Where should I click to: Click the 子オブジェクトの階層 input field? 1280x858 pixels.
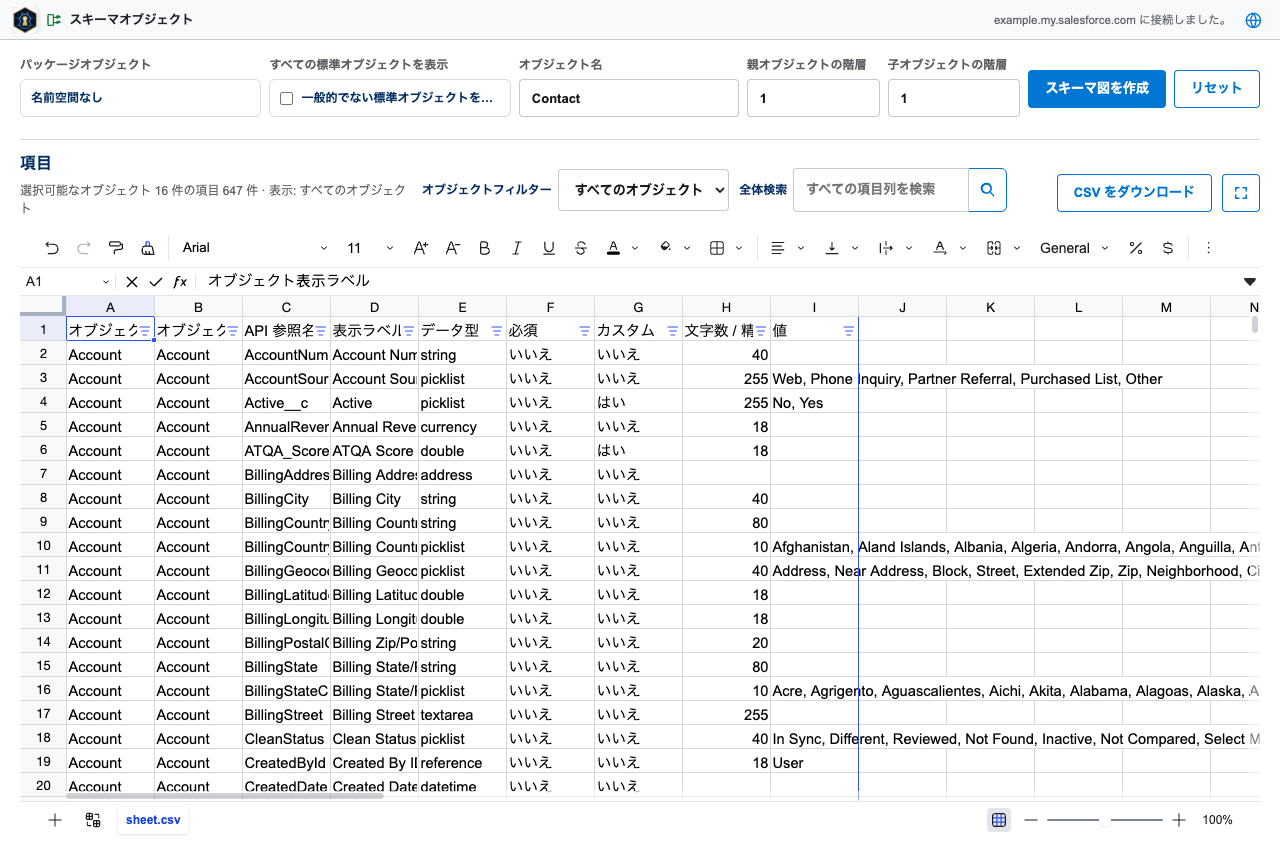[x=954, y=98]
